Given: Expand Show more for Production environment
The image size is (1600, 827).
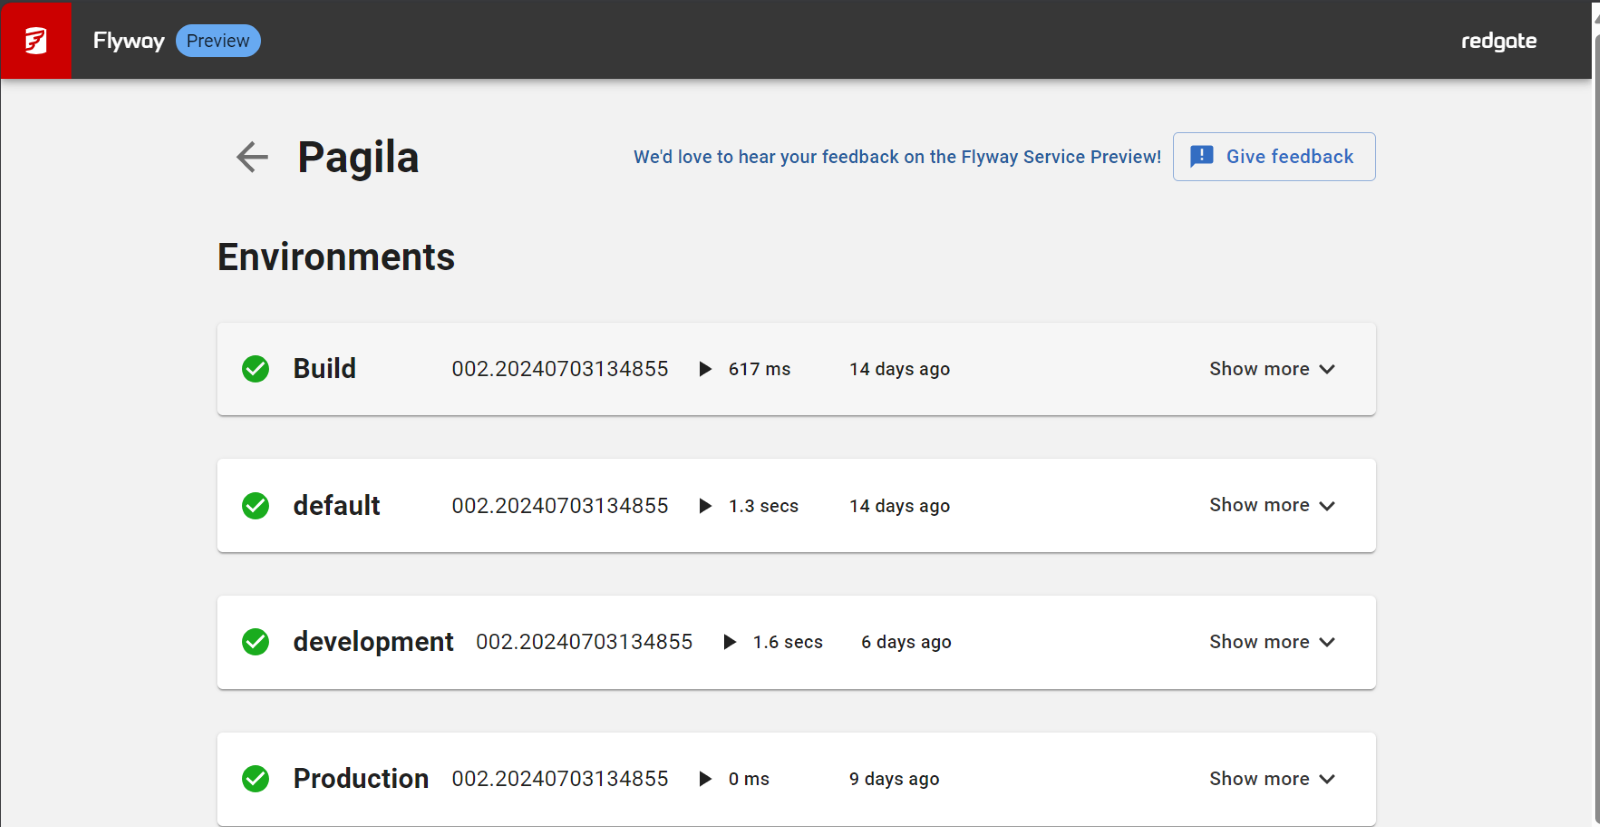Looking at the screenshot, I should tap(1272, 779).
